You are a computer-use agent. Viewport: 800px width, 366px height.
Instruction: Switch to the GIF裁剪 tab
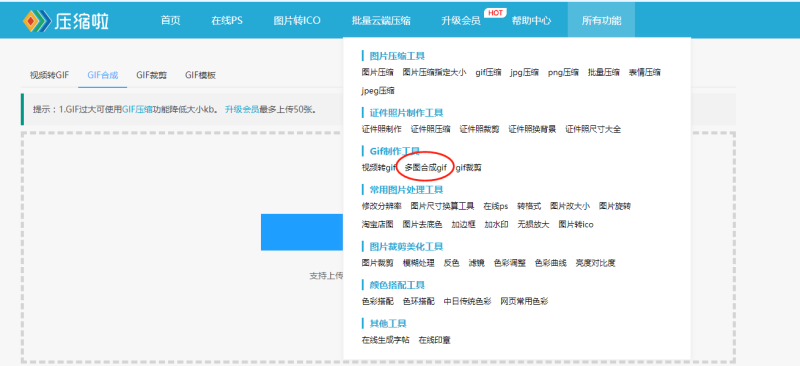(x=152, y=75)
